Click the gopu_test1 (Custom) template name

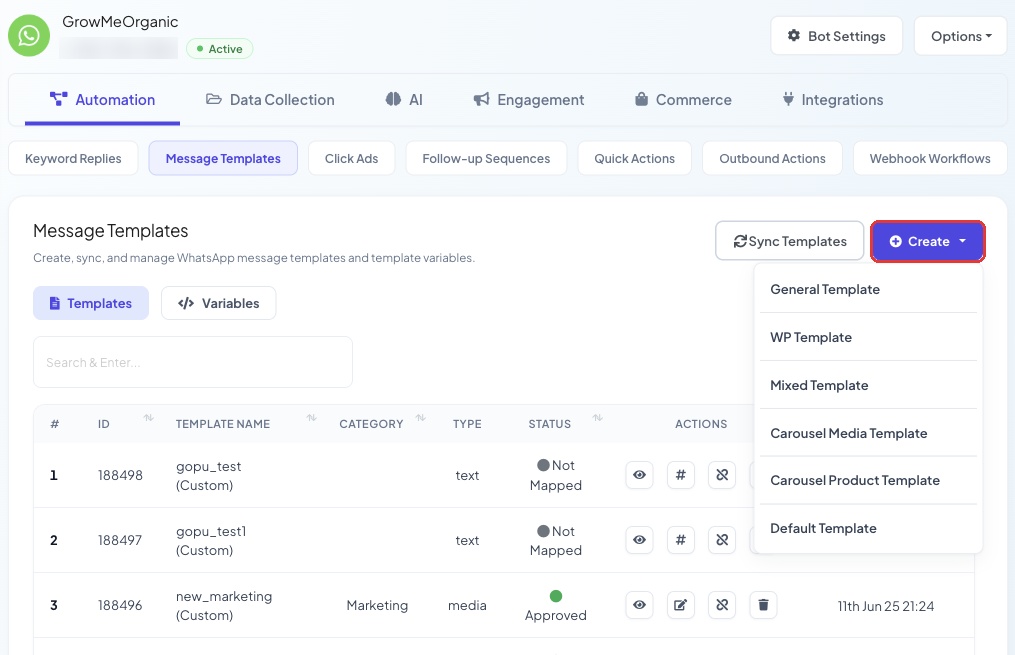(211, 540)
